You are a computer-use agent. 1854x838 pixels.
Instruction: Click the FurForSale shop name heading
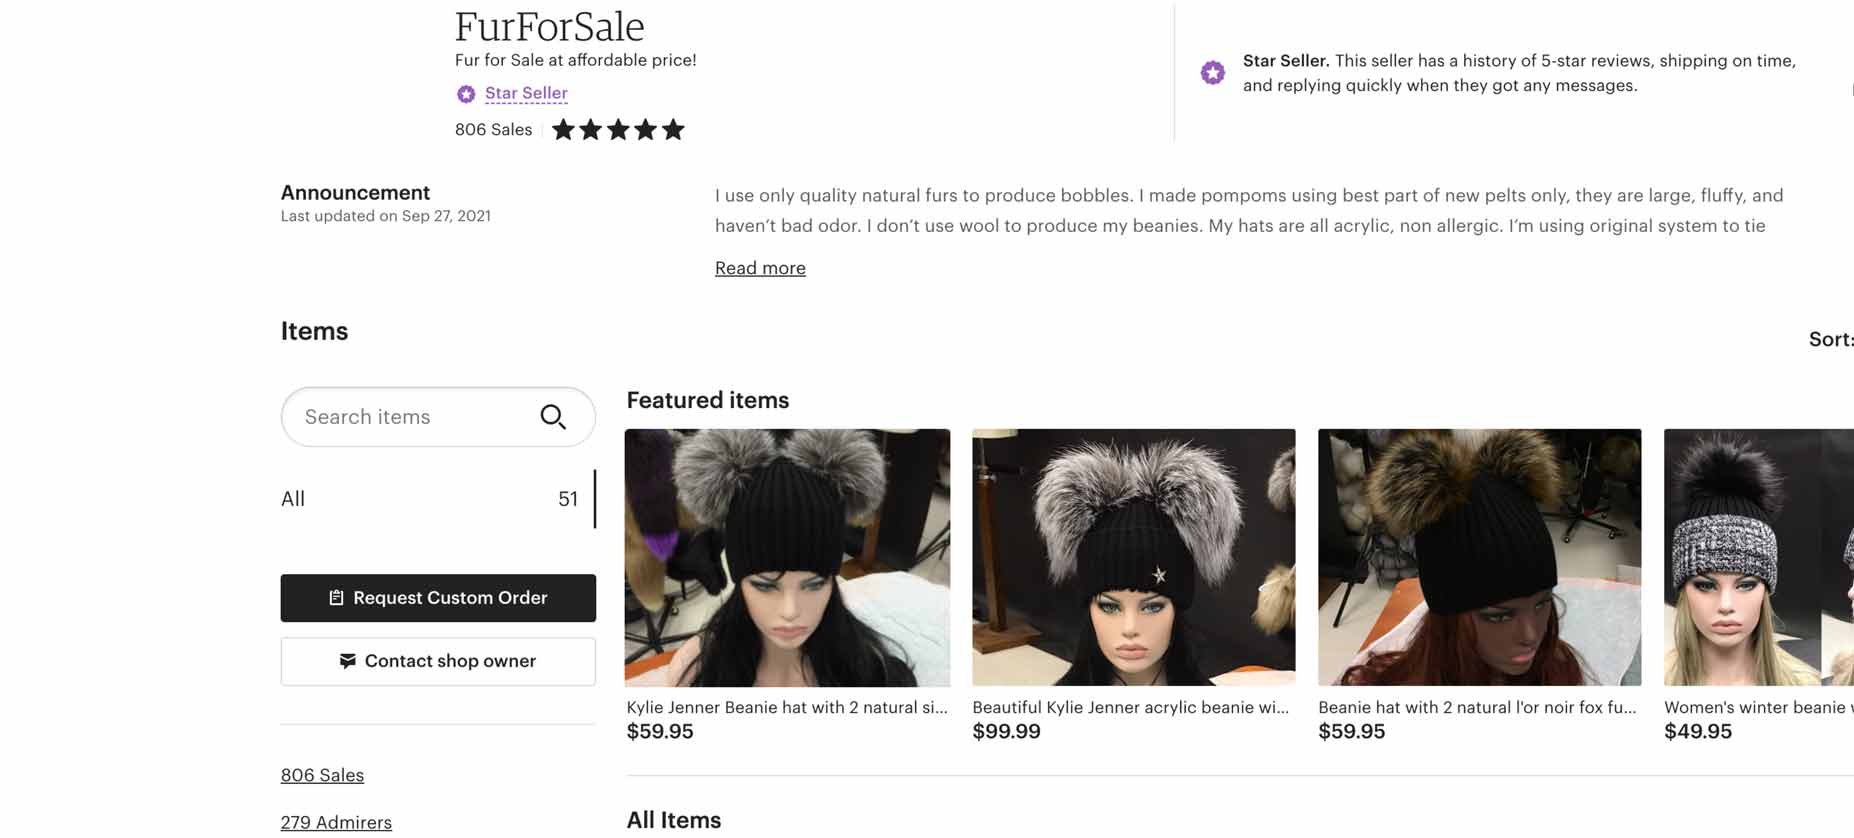click(548, 26)
